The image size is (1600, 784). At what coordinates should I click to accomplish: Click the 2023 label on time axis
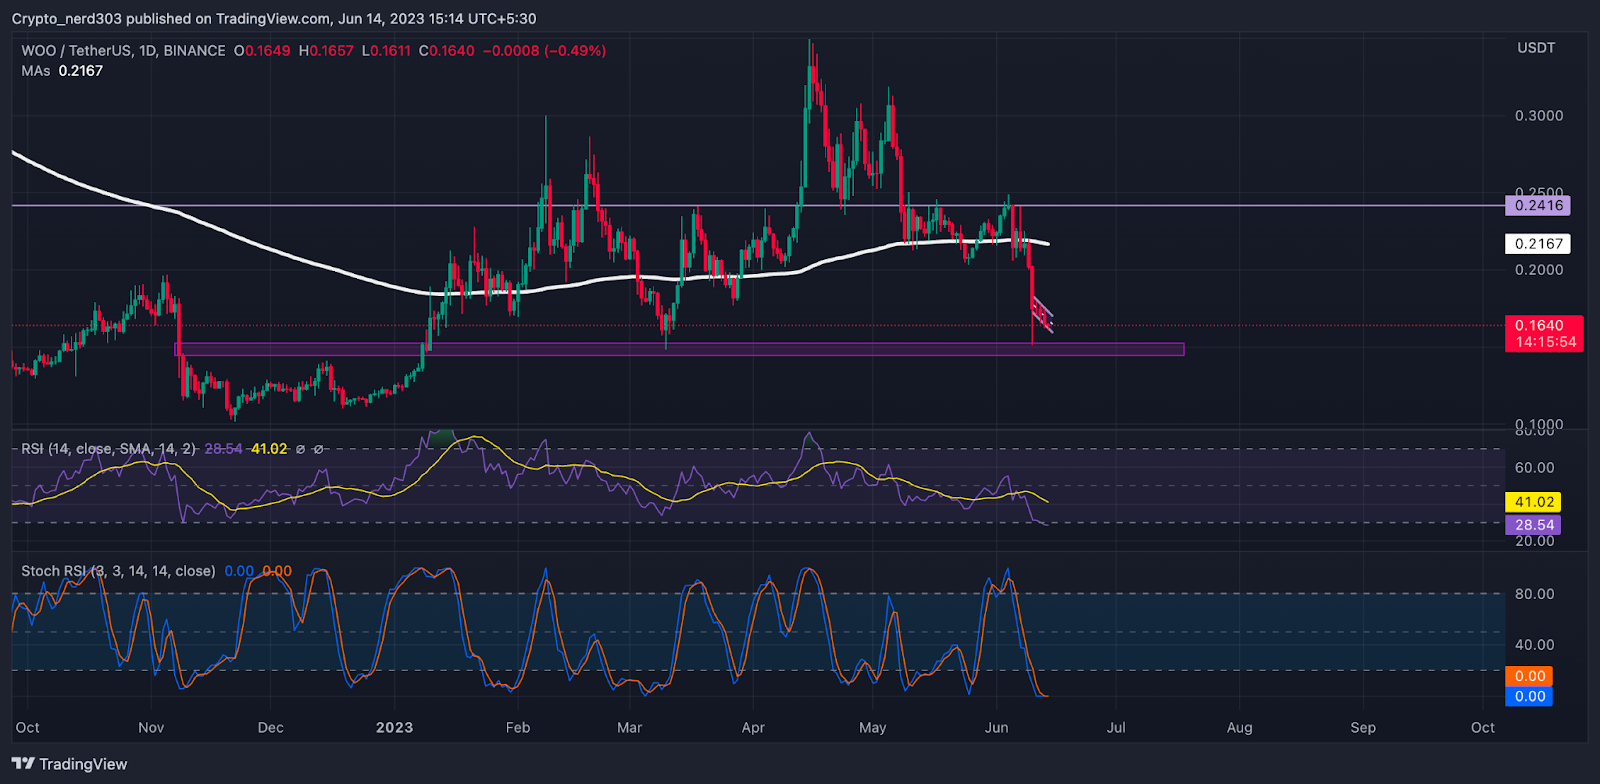tap(394, 727)
